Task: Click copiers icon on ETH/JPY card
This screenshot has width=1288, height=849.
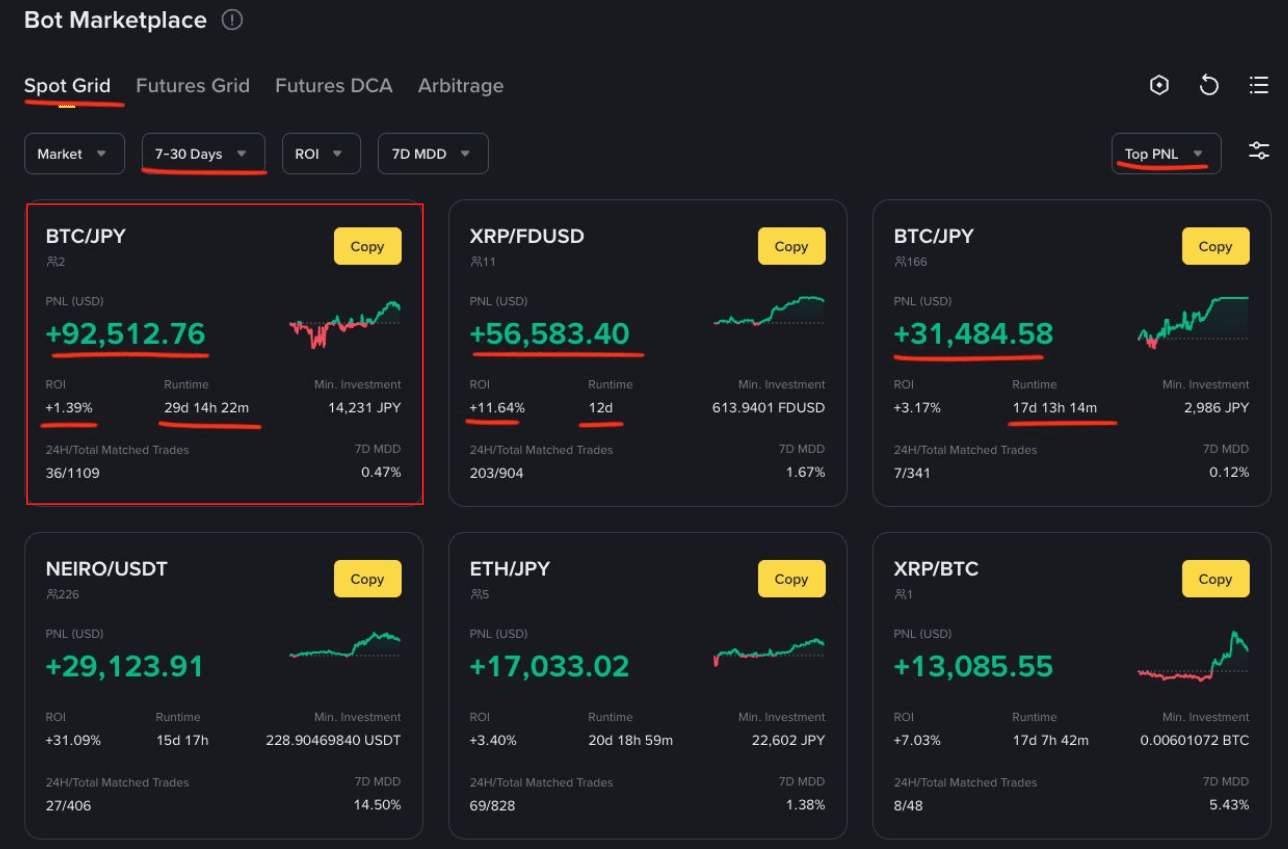Action: 474,595
